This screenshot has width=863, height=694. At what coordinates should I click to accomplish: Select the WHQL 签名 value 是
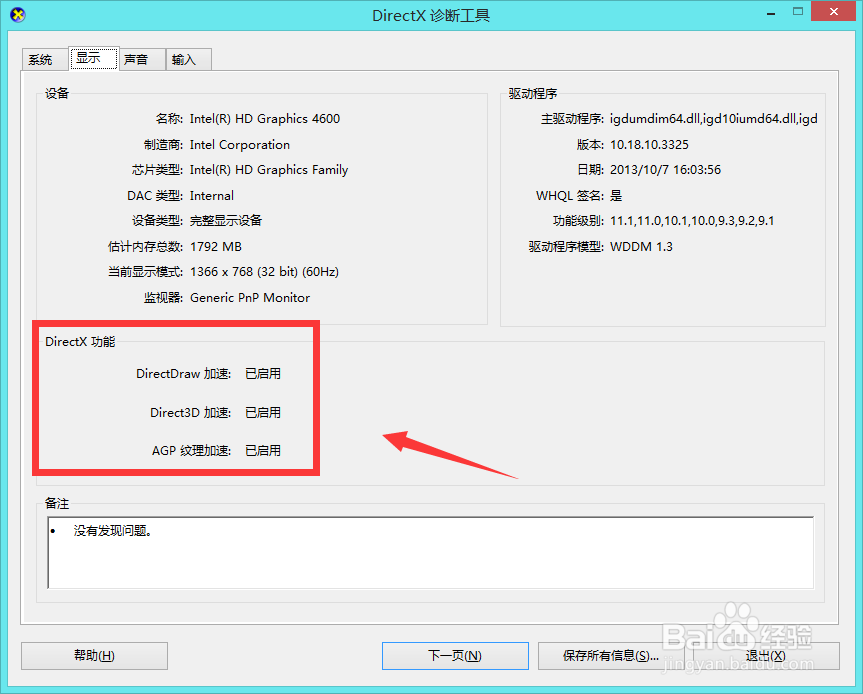point(615,195)
